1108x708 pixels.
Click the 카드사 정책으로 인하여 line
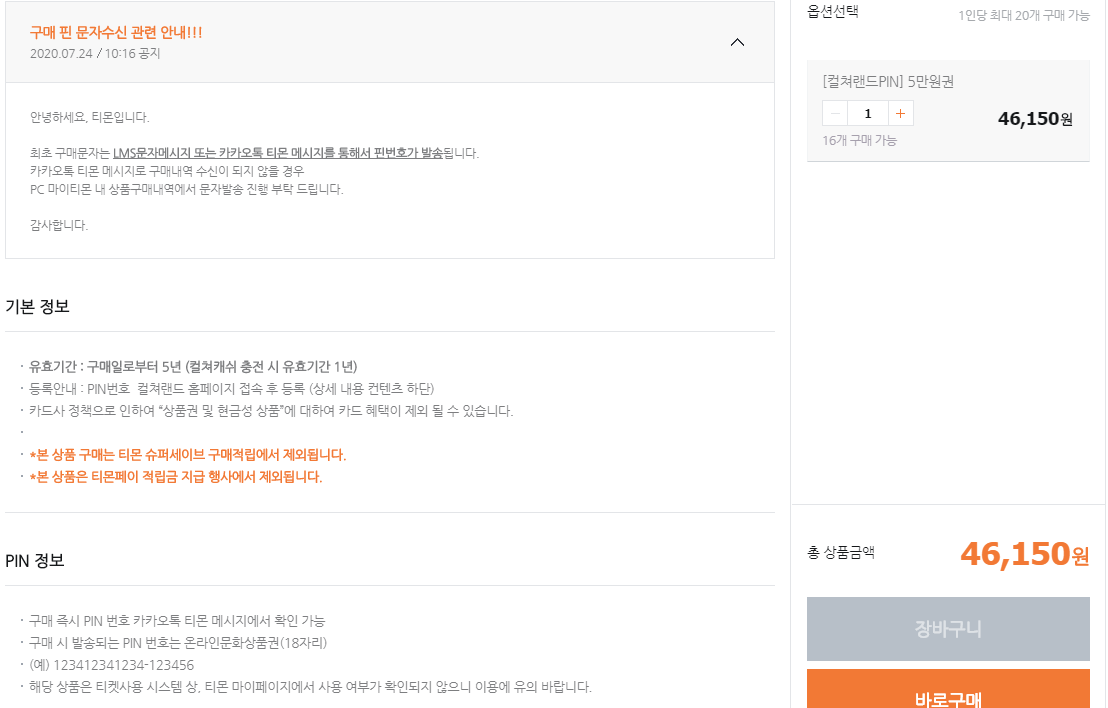[271, 411]
